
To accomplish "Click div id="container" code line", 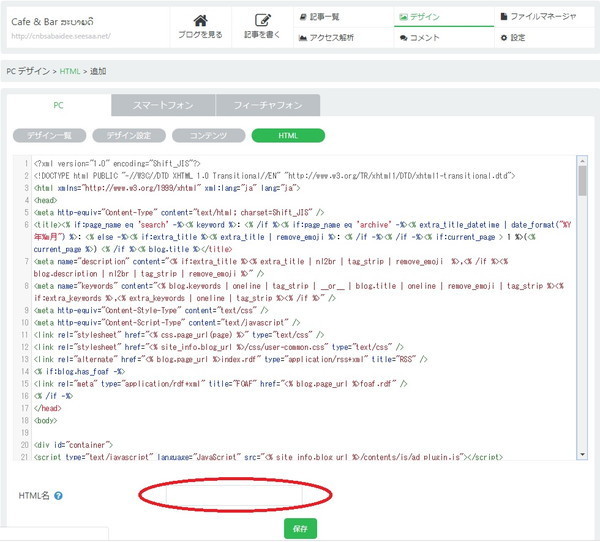I will (73, 445).
